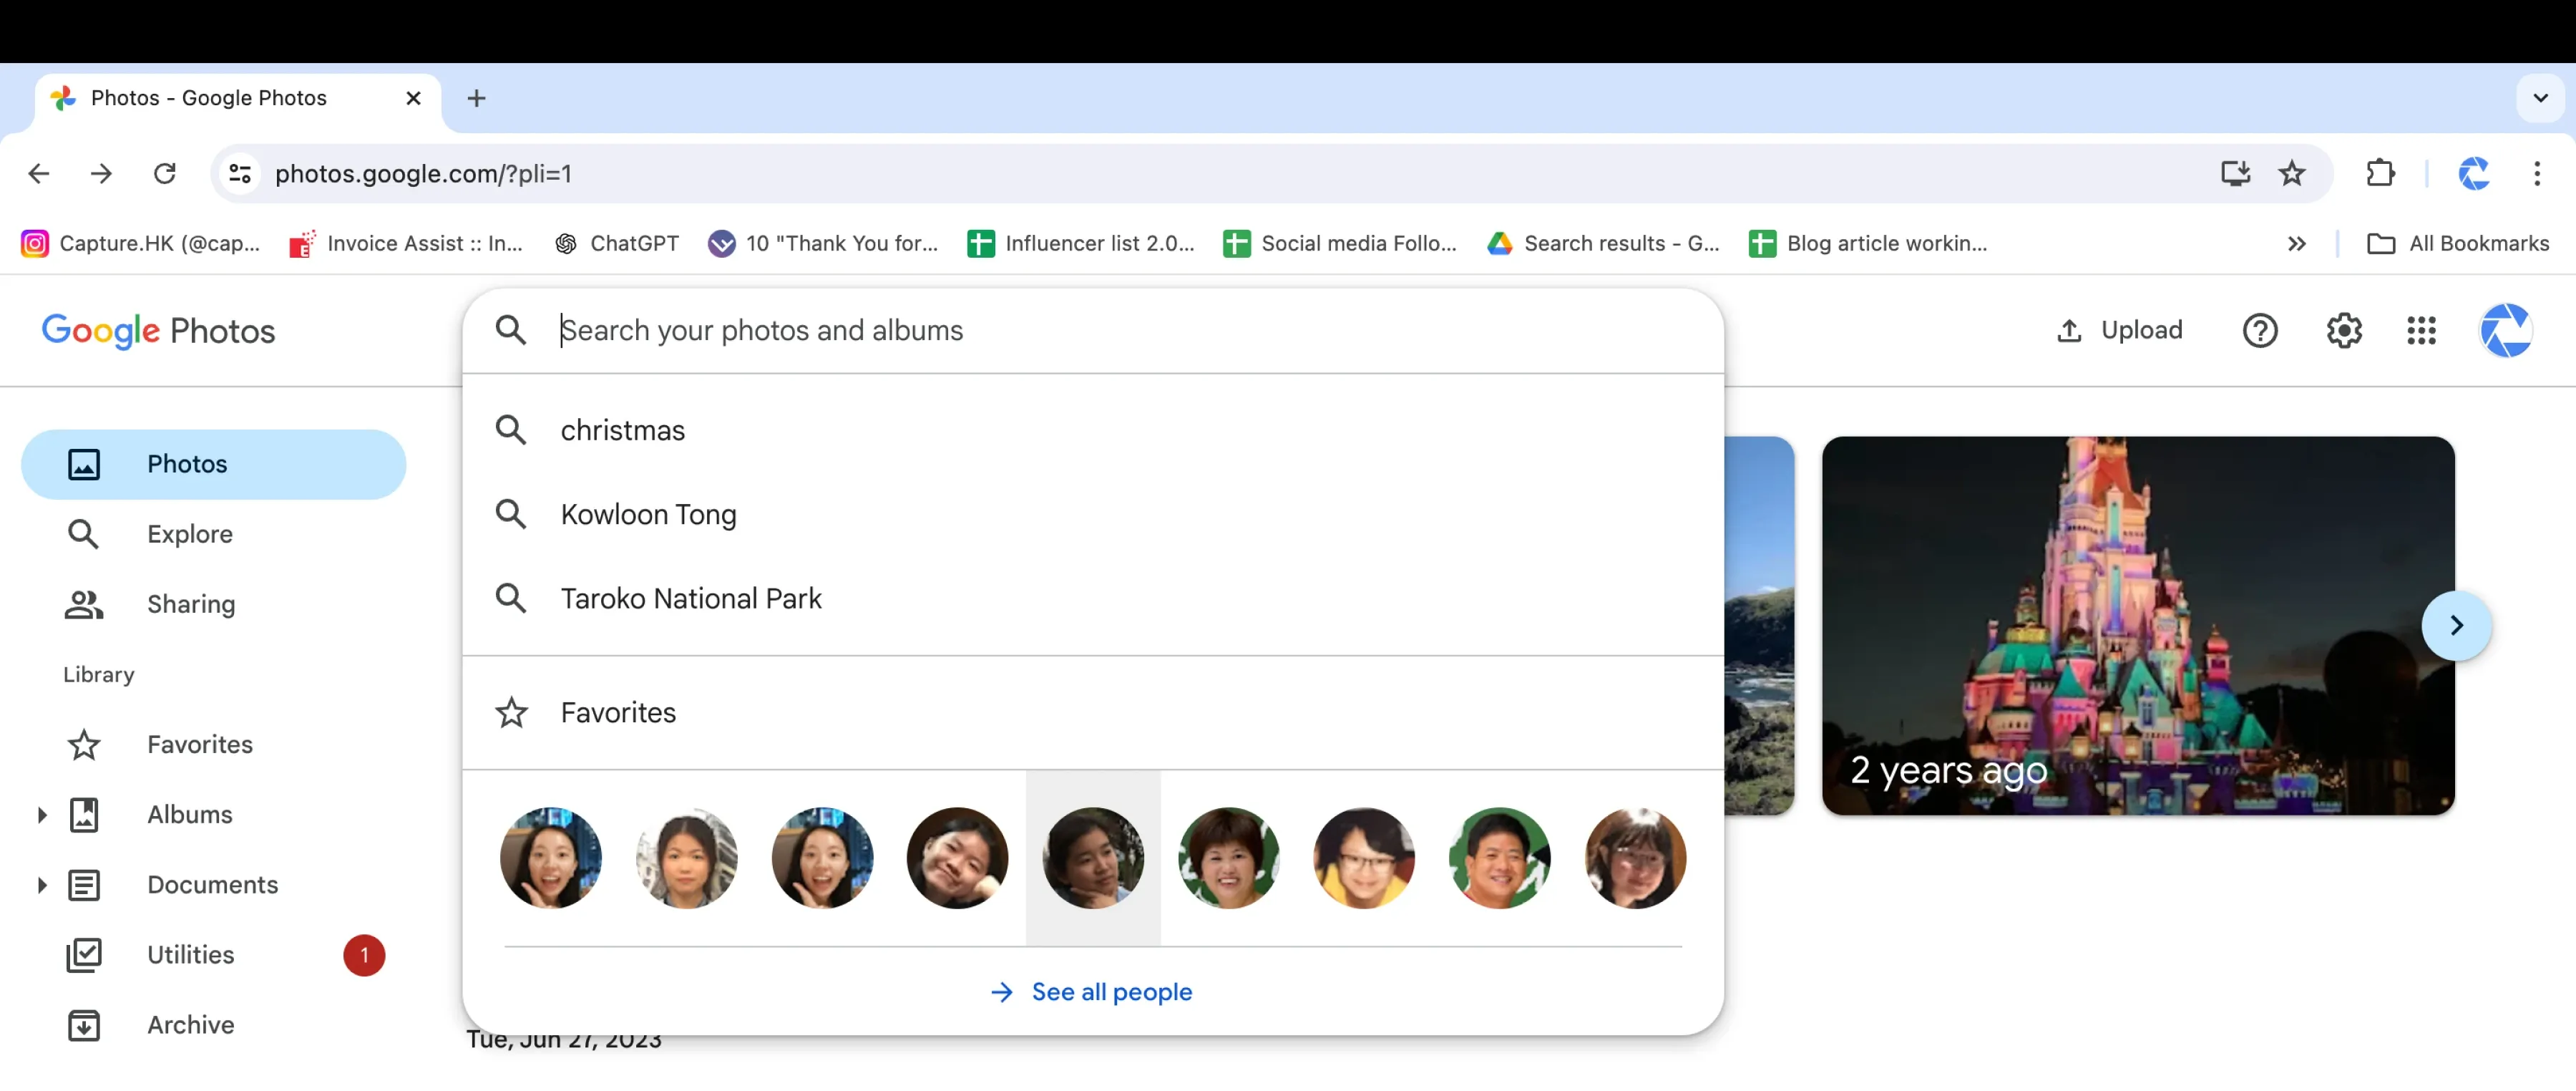Click the Help question mark icon
Viewport: 2576px width, 1091px height.
click(x=2260, y=330)
